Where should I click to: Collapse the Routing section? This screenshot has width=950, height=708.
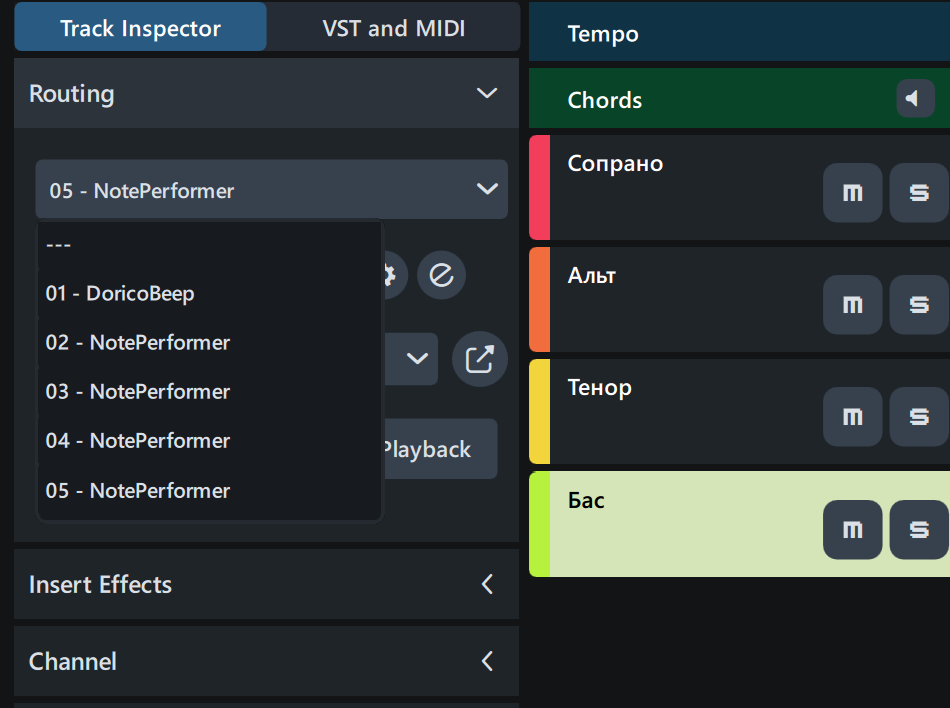pyautogui.click(x=487, y=94)
